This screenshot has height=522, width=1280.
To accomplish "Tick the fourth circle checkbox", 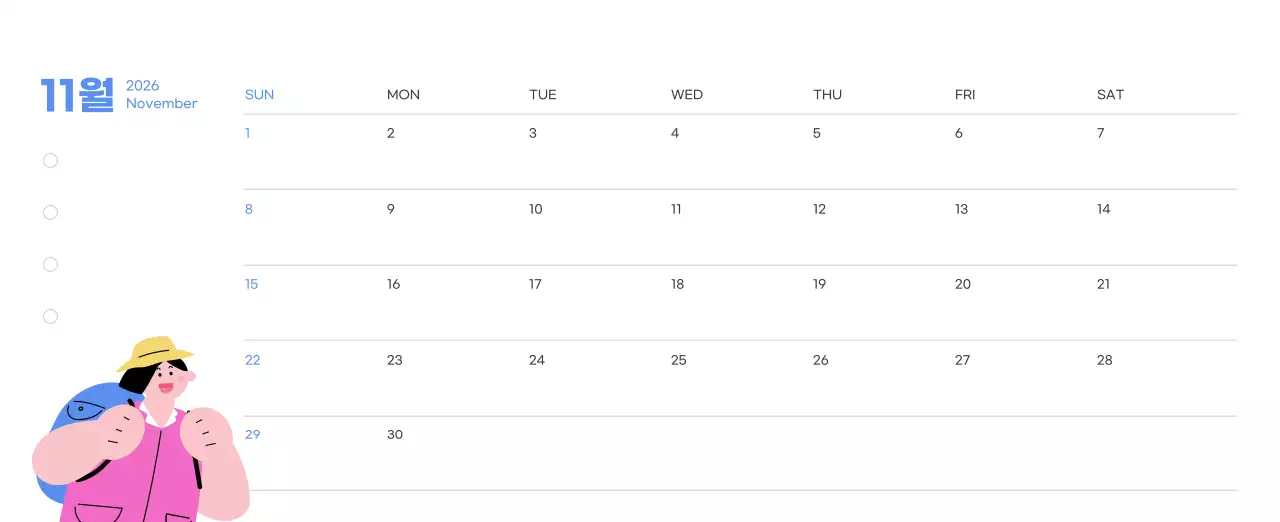I will point(51,316).
